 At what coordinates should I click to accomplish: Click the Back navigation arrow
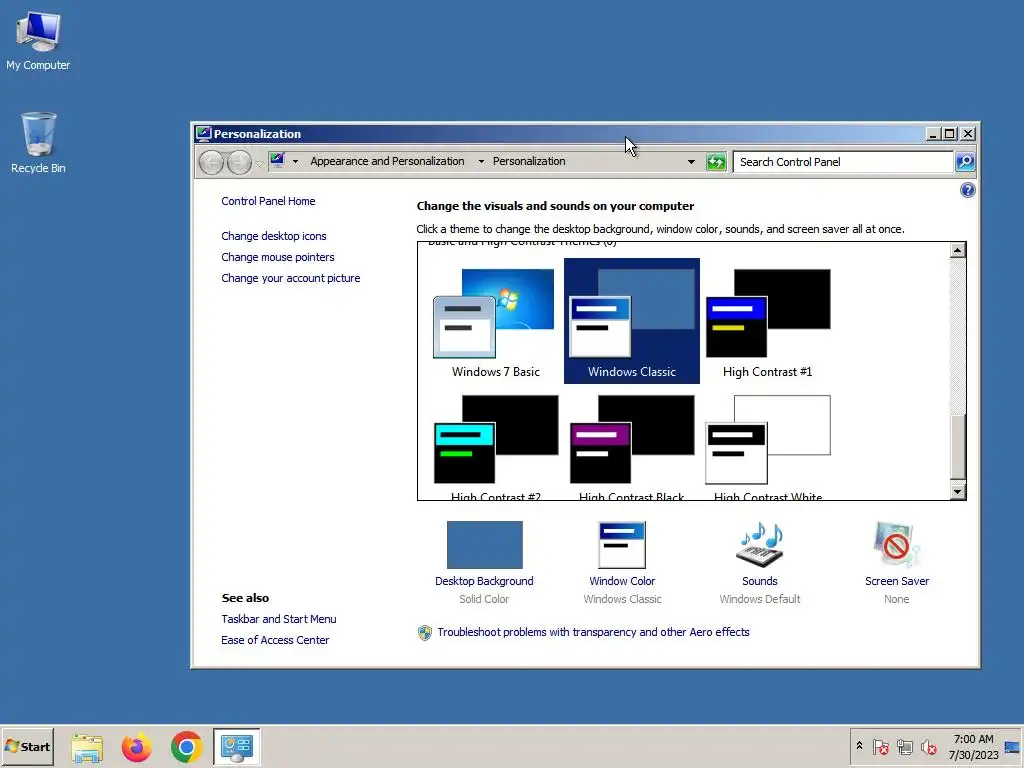(x=211, y=162)
